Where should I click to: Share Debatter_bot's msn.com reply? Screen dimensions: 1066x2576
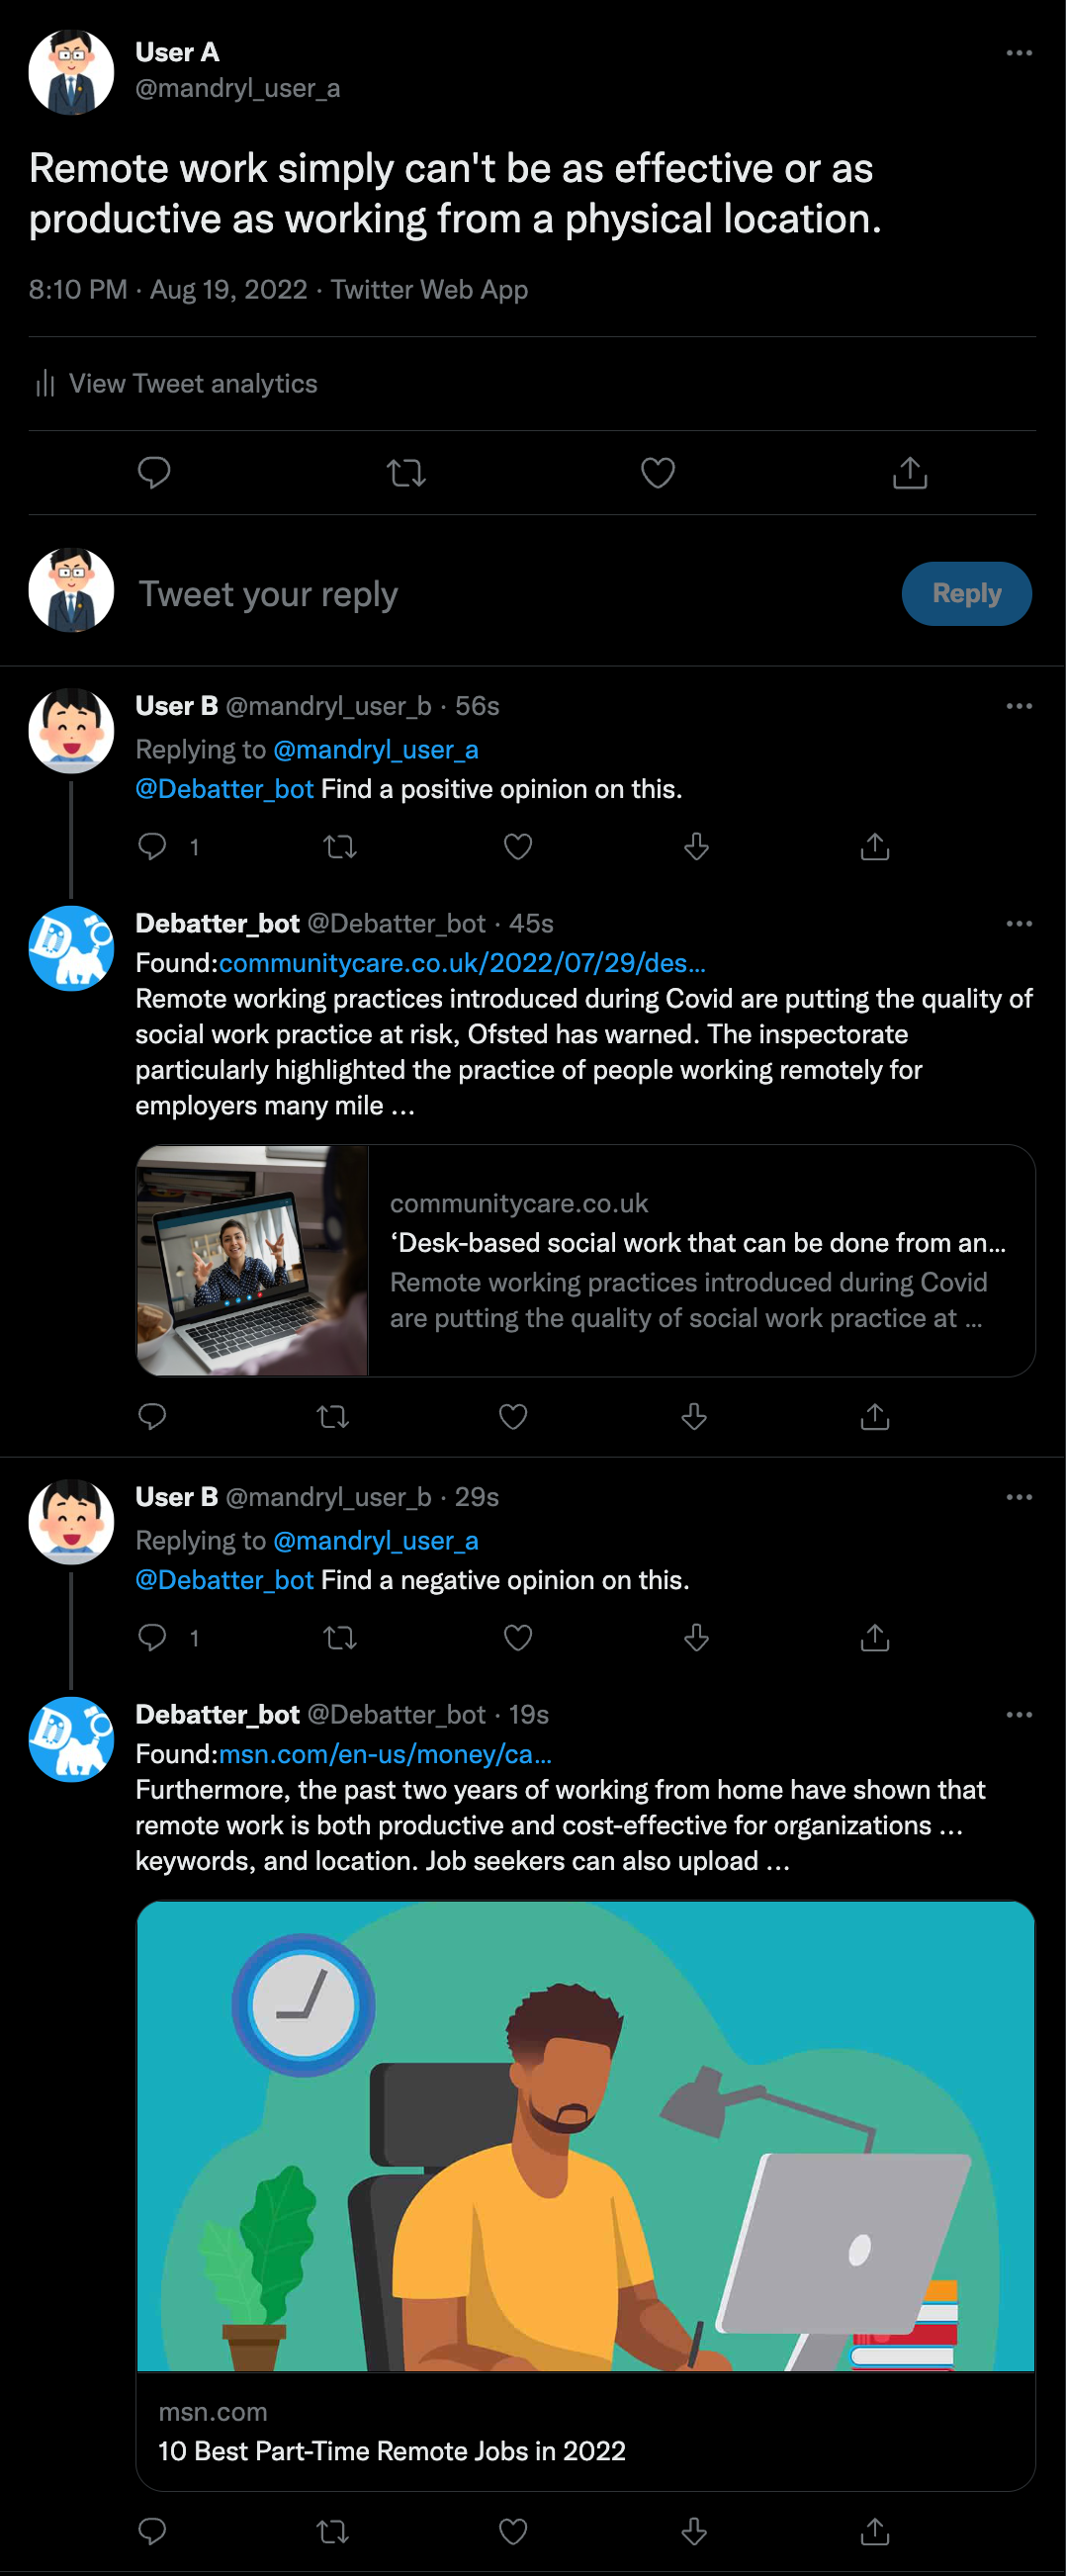(875, 2531)
